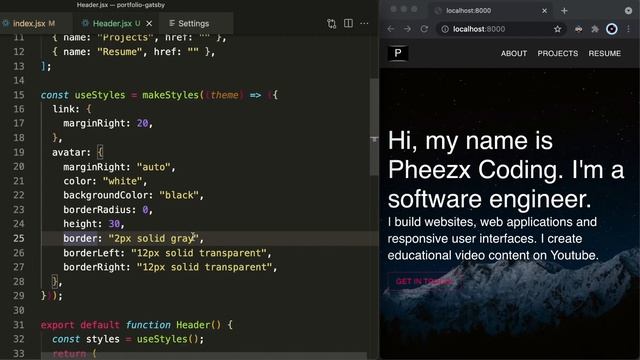The image size is (640, 360).
Task: Bookmark this page with the star icon
Action: [558, 29]
